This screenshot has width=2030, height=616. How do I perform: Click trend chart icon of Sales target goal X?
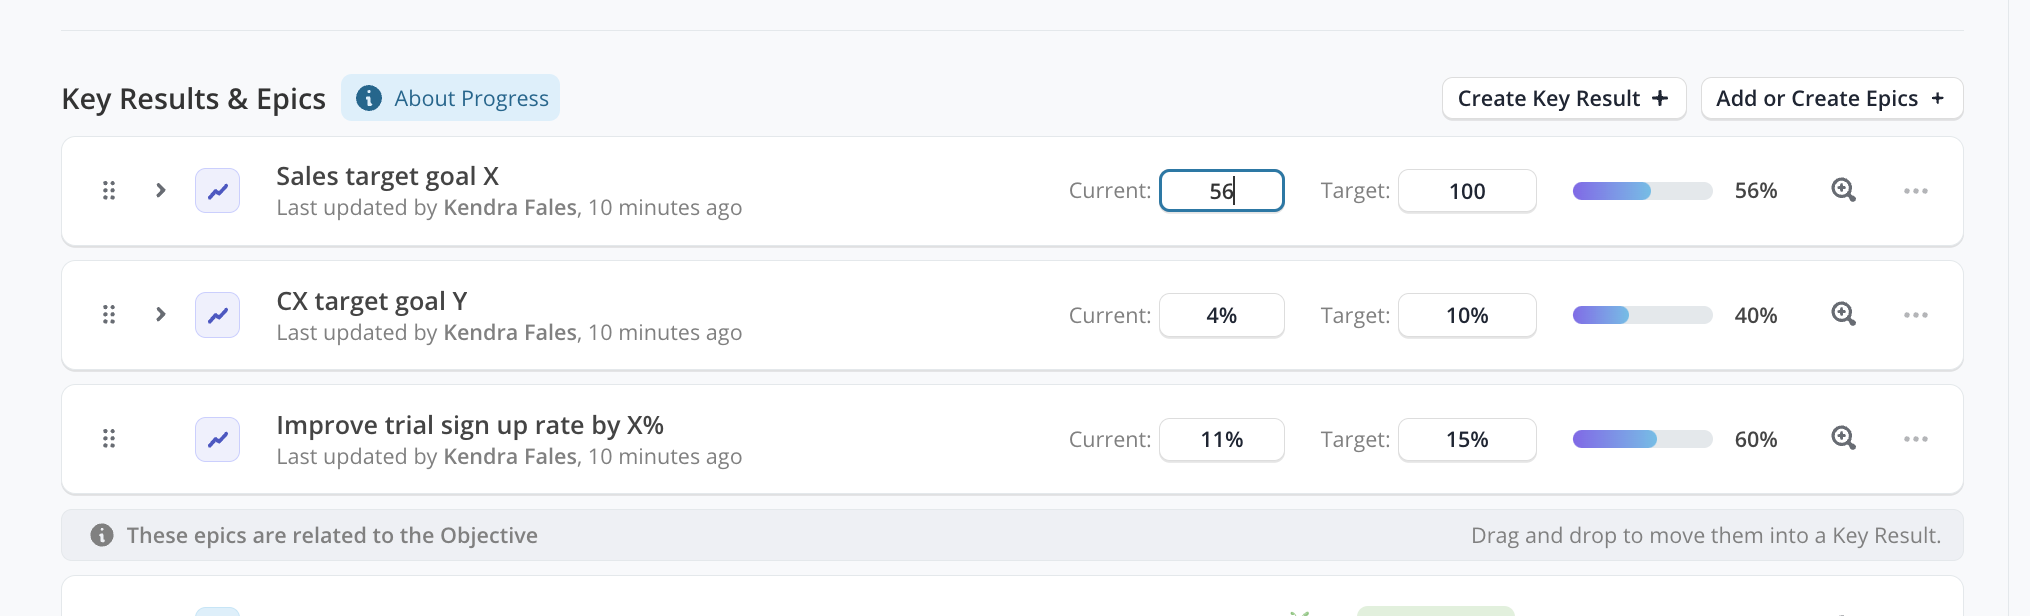(x=217, y=190)
